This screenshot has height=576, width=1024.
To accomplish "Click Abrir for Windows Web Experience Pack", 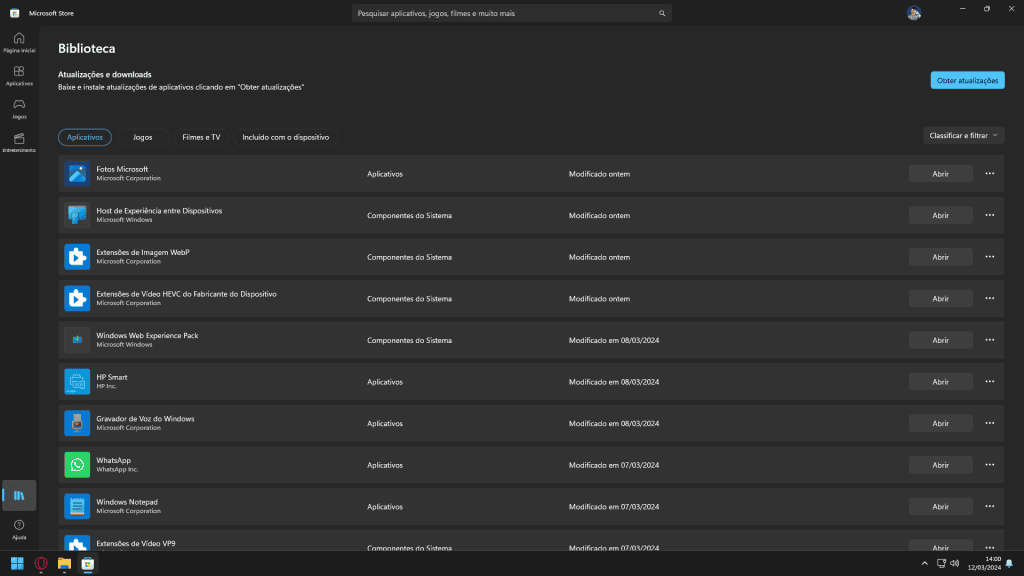I will 940,340.
